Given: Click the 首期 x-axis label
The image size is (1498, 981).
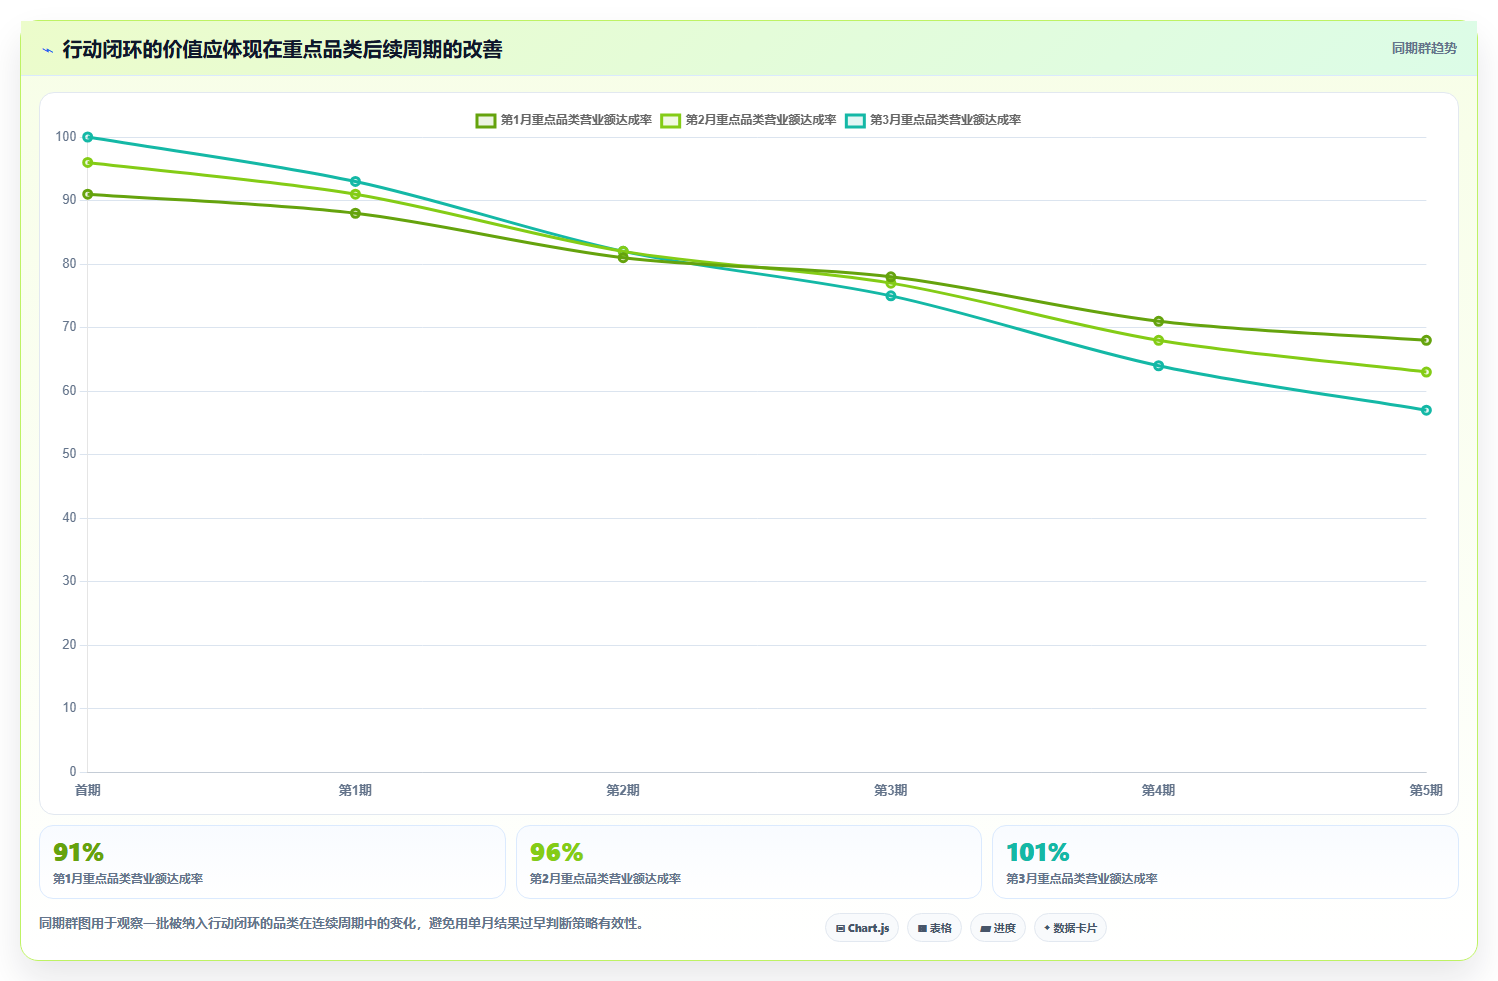Looking at the screenshot, I should tap(88, 790).
